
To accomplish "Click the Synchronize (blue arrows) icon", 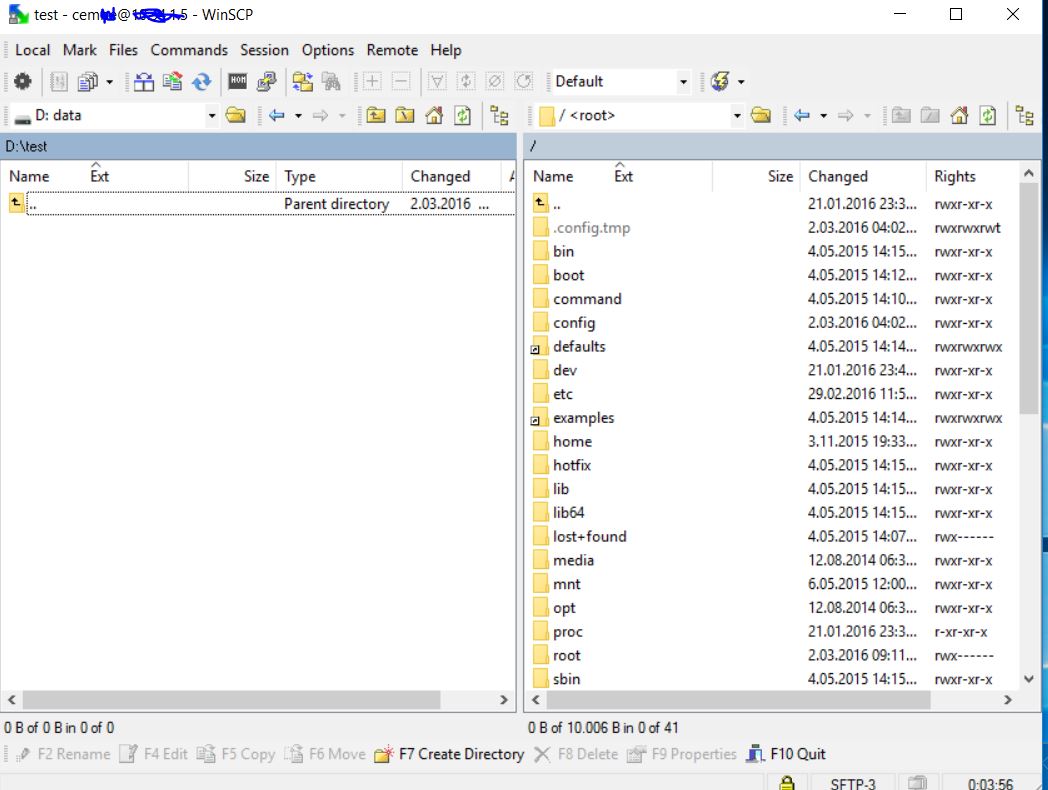I will [x=202, y=82].
